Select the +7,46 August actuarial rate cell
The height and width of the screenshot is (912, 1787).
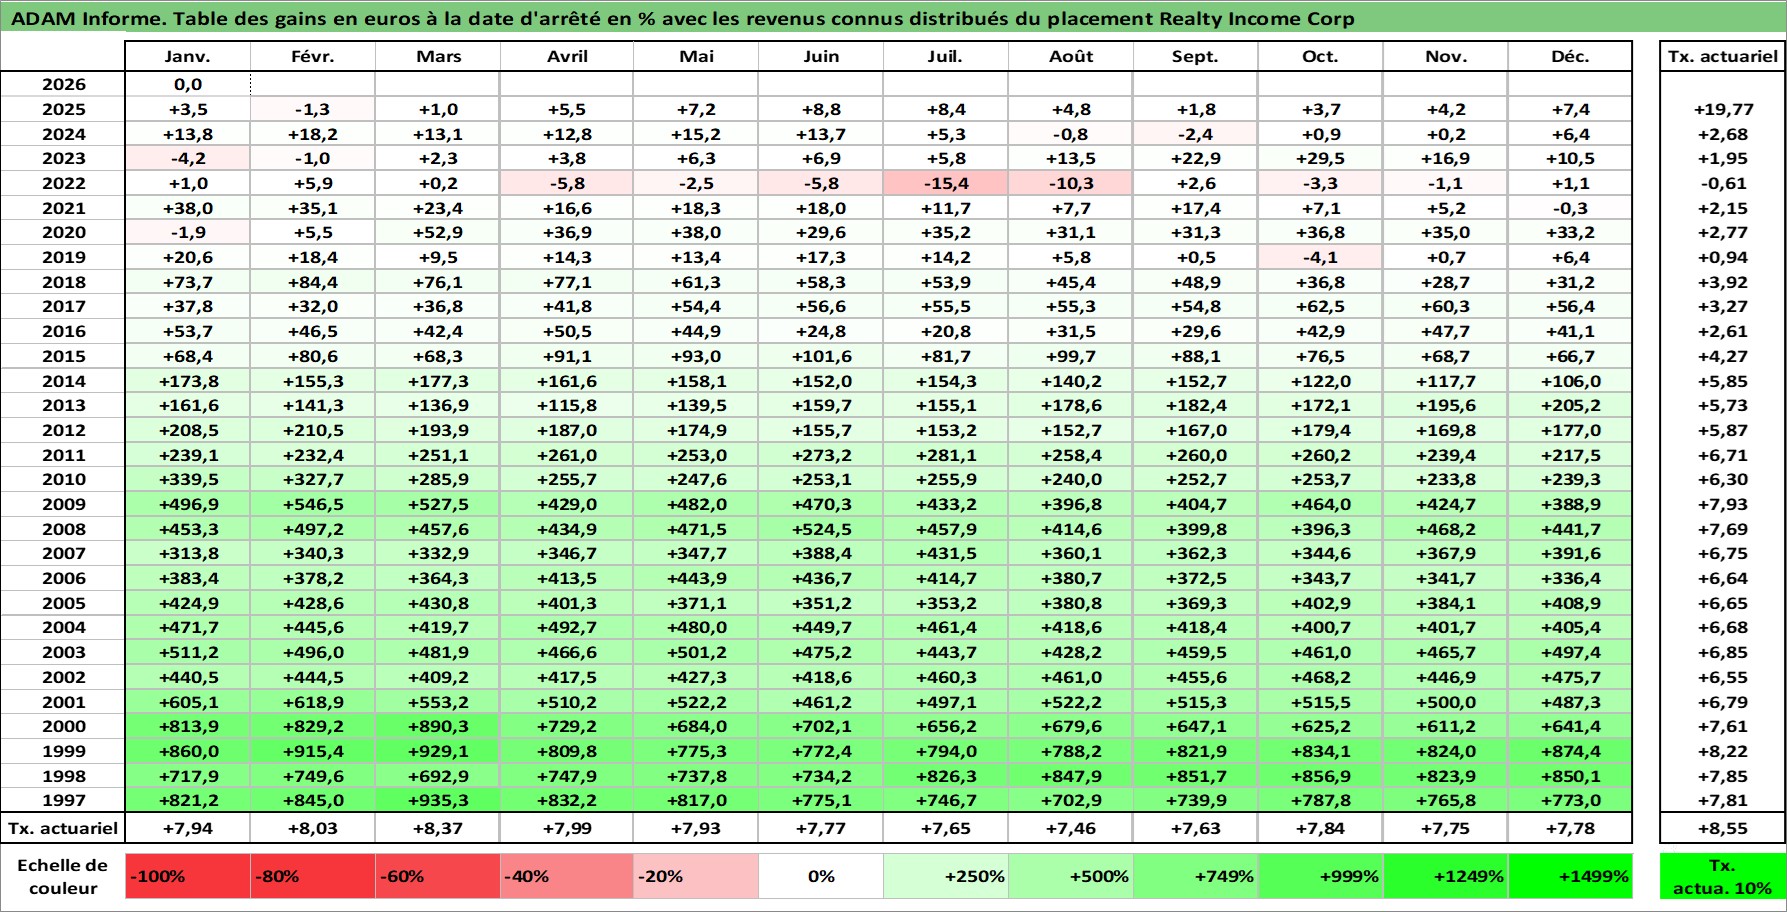[1071, 828]
